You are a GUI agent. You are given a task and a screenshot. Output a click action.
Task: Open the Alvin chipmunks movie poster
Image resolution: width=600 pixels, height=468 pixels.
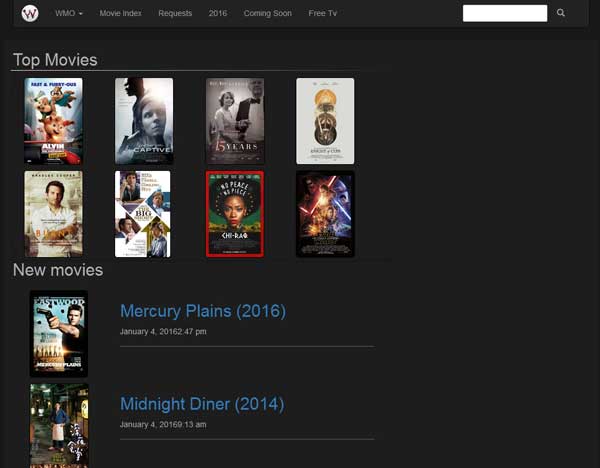tap(53, 121)
